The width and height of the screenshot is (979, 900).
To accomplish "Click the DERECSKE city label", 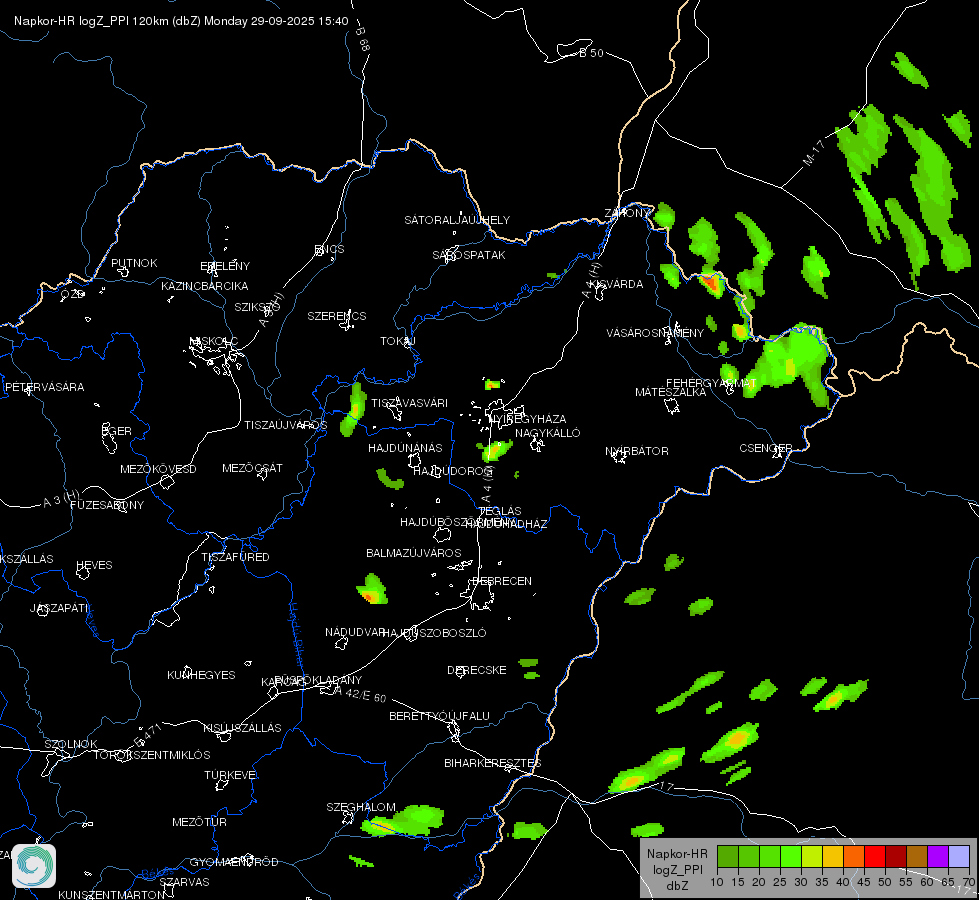I will [477, 670].
